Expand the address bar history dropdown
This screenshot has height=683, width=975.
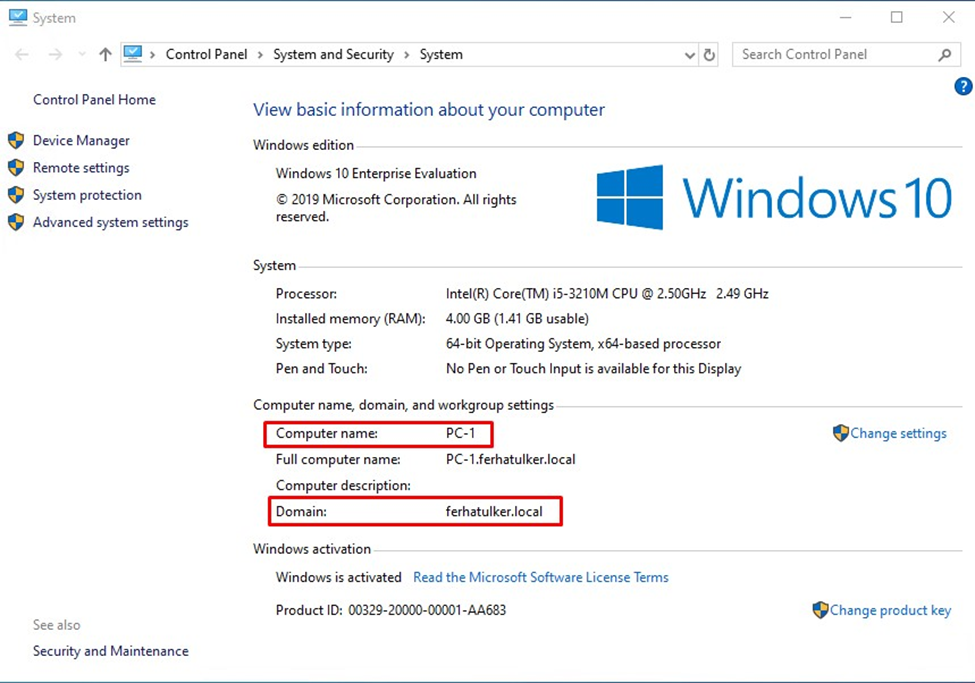point(689,55)
